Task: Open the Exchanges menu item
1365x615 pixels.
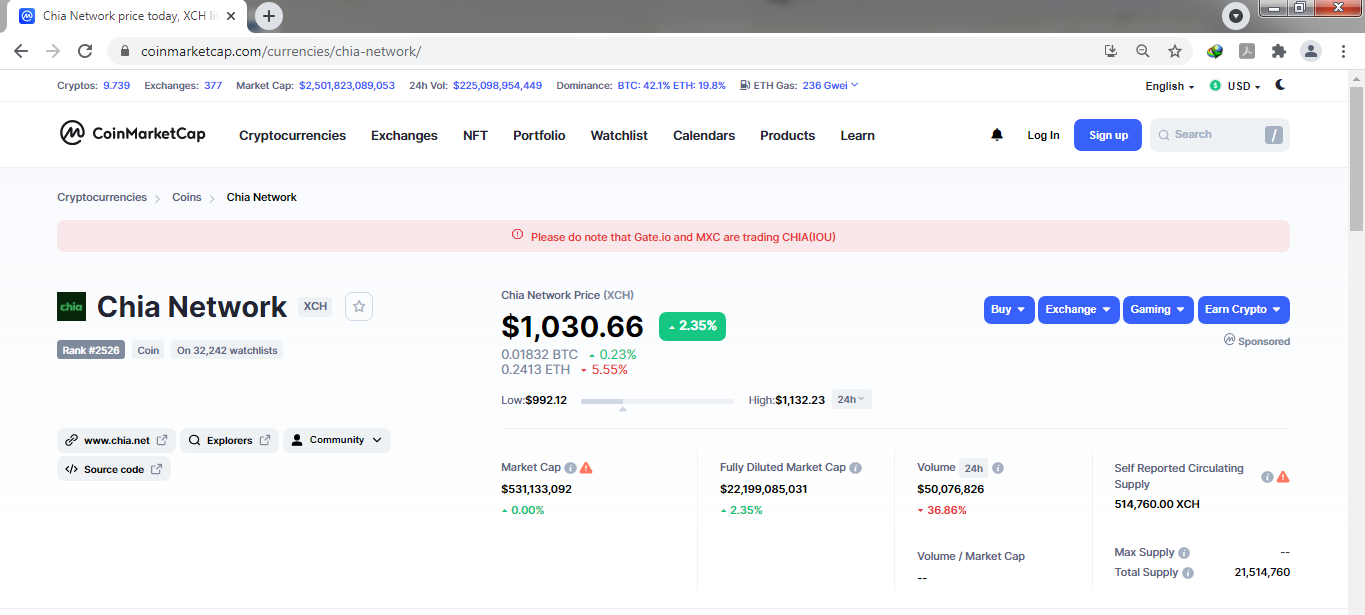Action: 404,135
